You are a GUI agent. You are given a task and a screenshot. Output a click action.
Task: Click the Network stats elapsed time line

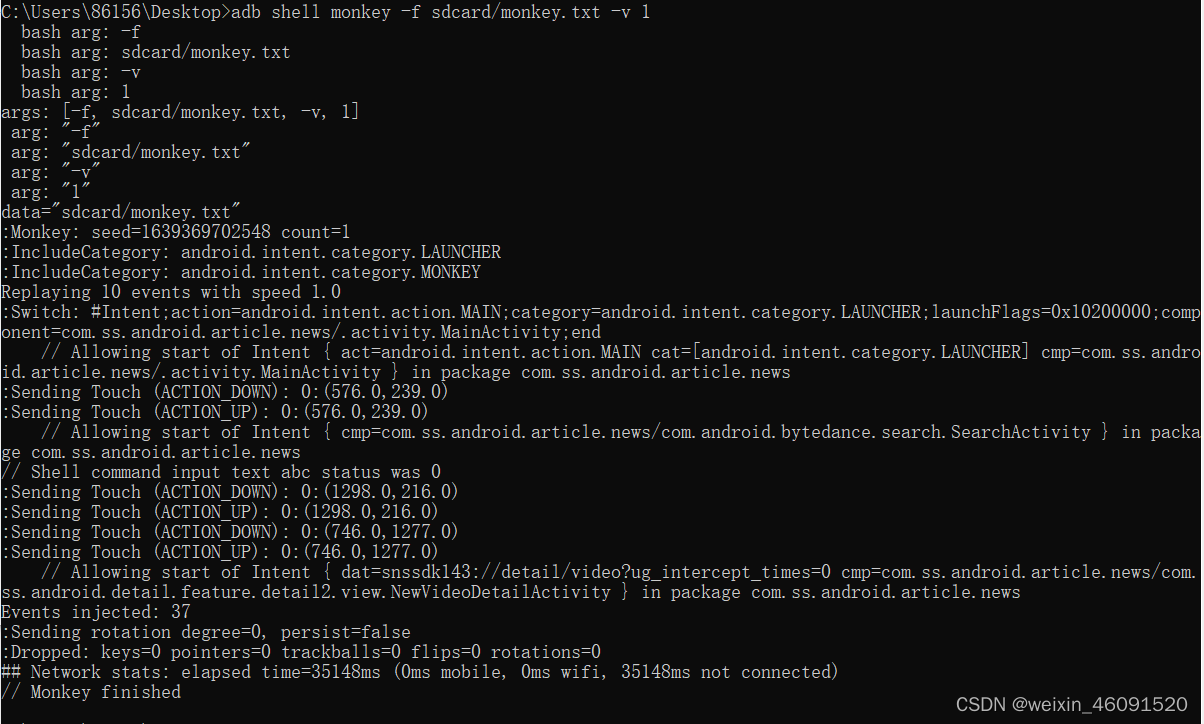point(420,672)
